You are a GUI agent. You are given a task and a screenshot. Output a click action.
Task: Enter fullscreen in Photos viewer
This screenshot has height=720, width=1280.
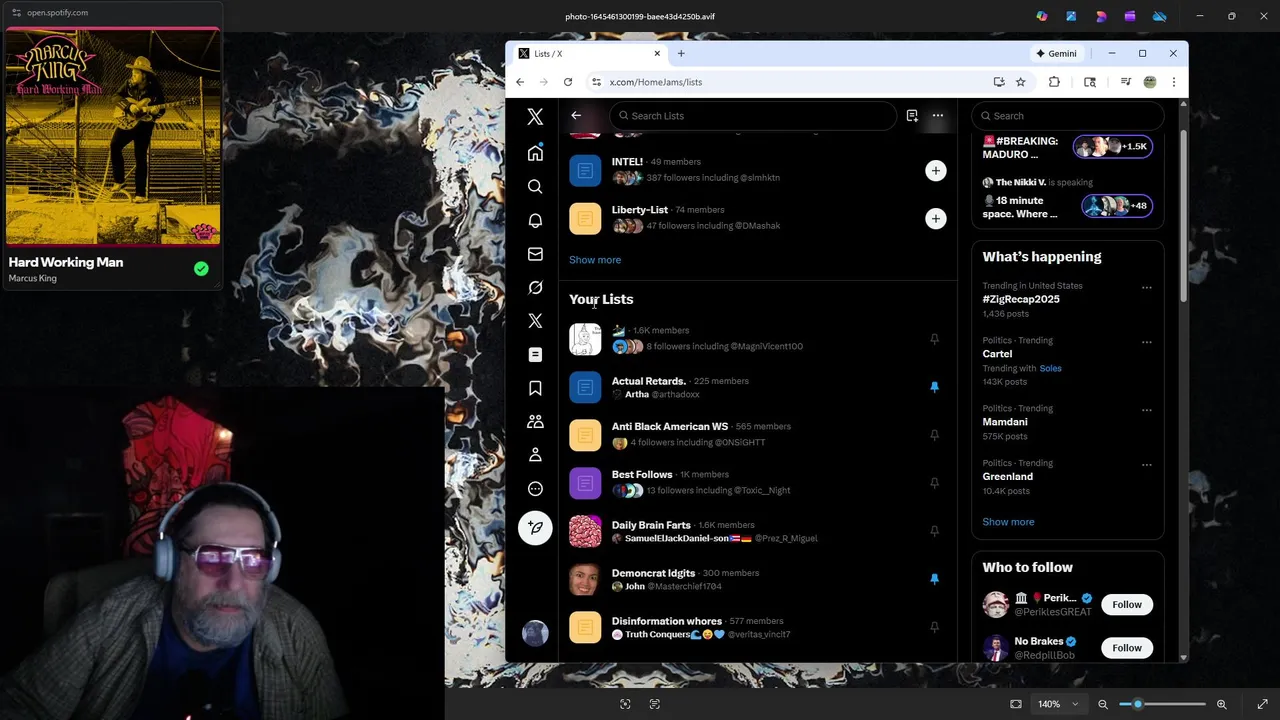coord(1262,704)
